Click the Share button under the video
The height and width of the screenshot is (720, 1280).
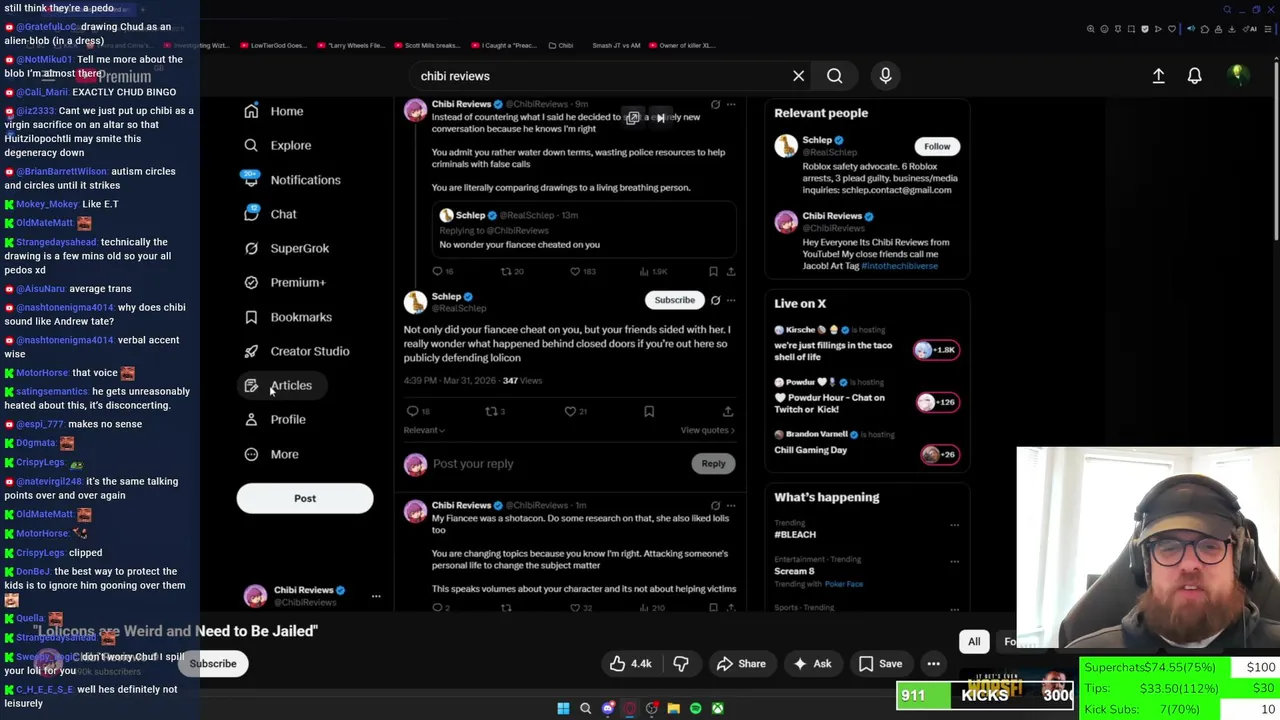pyautogui.click(x=741, y=663)
